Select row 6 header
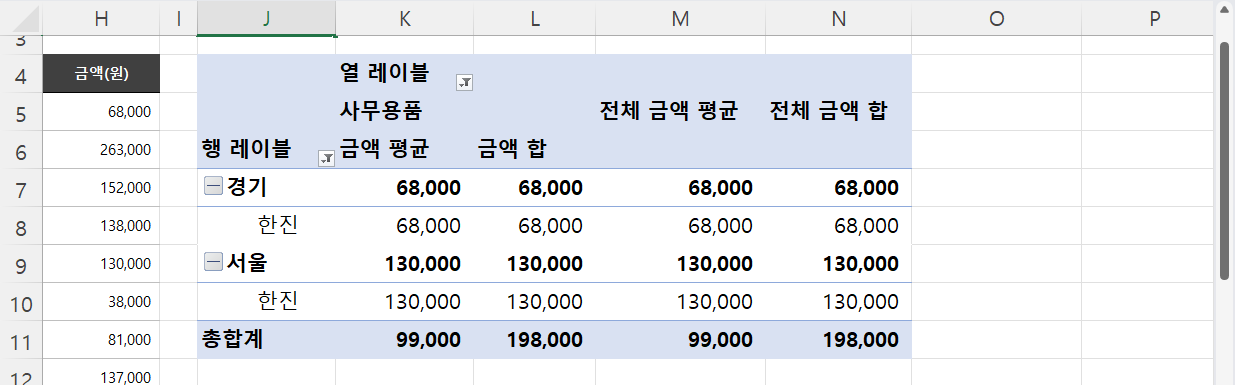Viewport: 1235px width, 385px height. [x=21, y=149]
